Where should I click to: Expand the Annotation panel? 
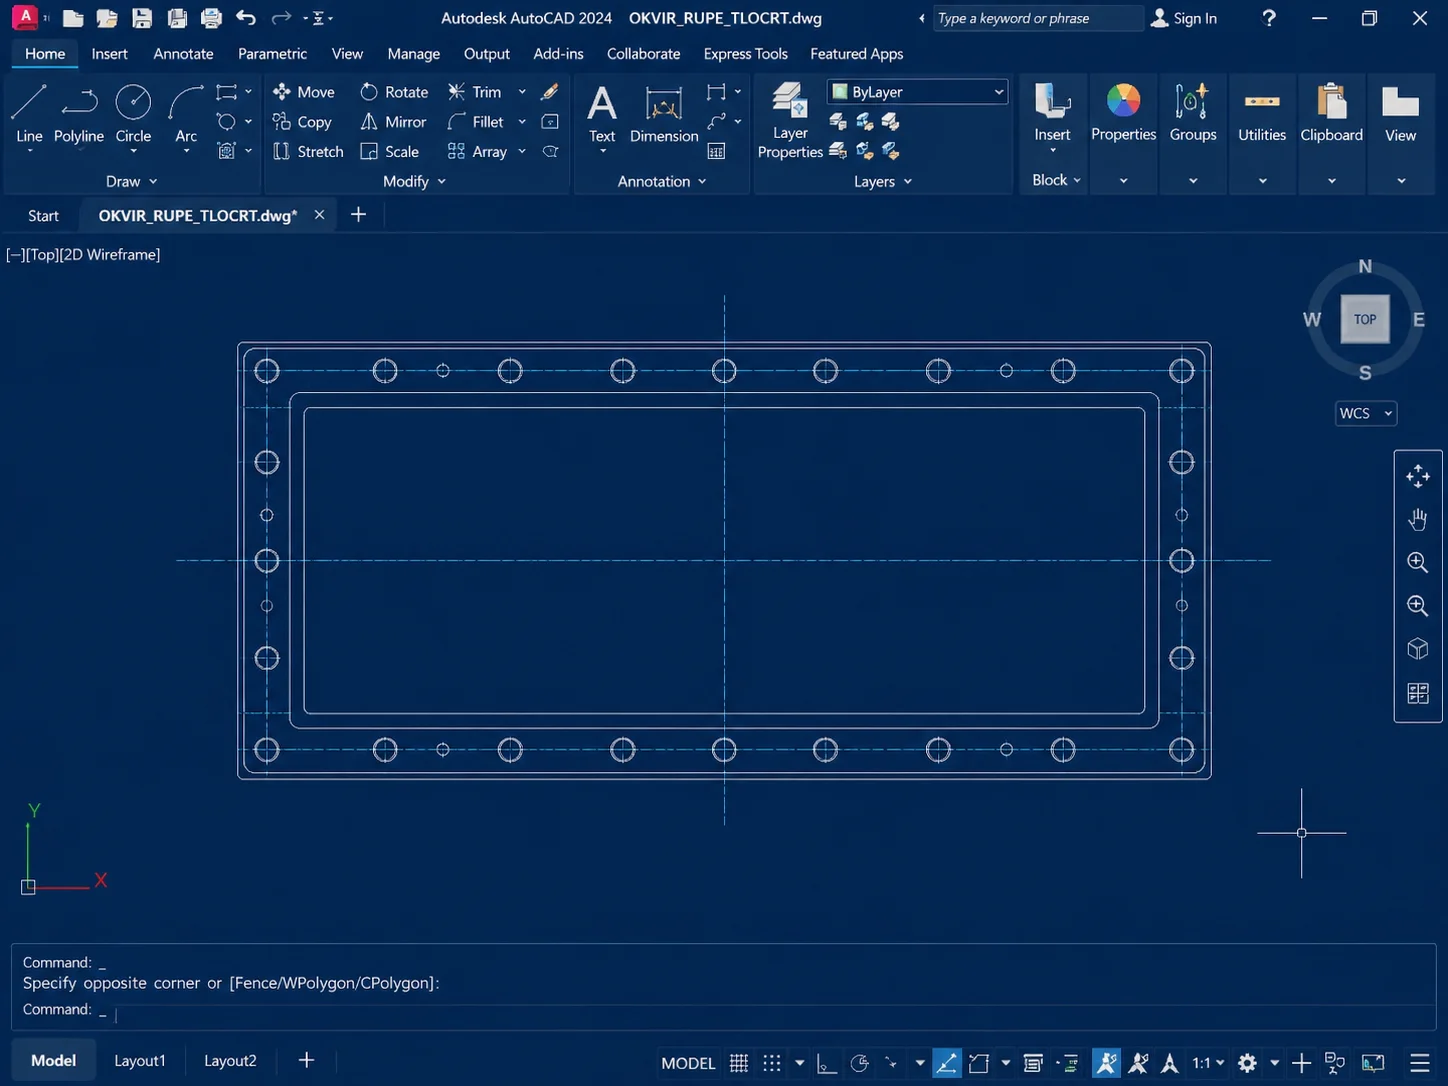click(x=662, y=181)
